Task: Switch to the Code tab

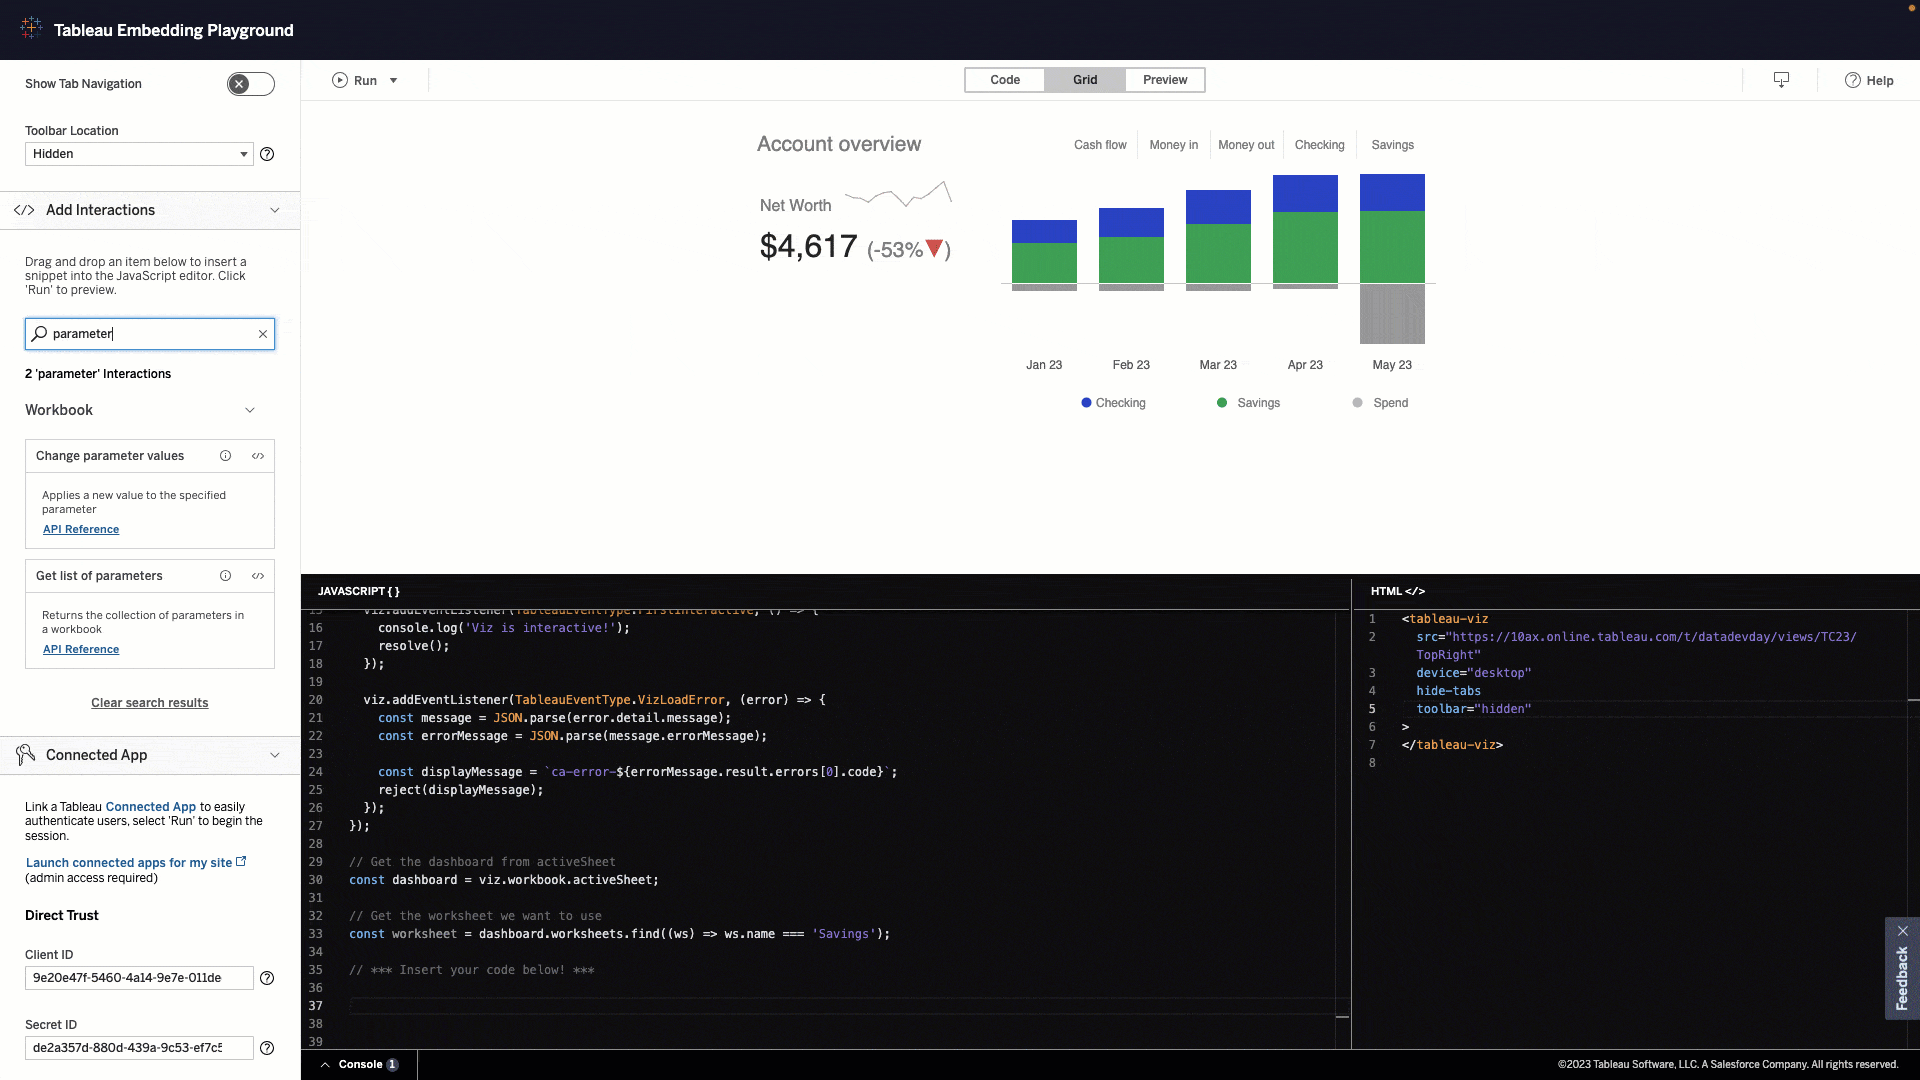Action: [x=1005, y=79]
